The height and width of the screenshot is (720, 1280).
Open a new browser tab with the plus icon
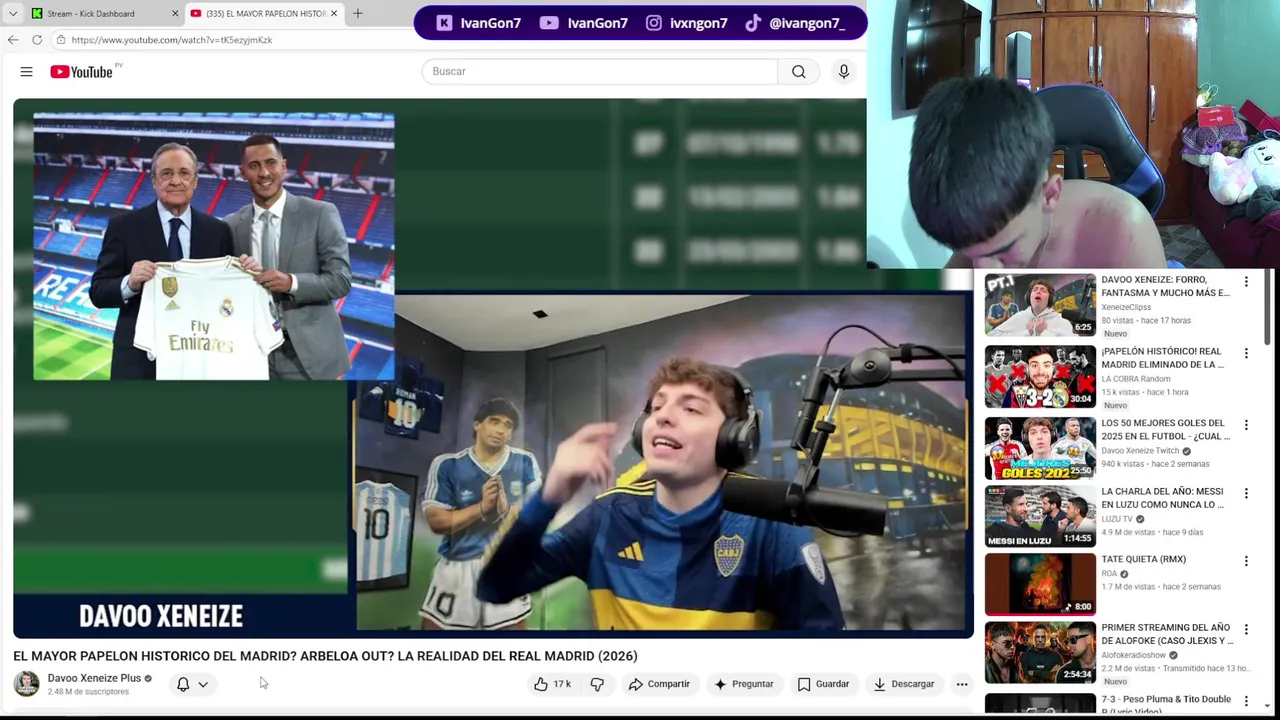357,13
